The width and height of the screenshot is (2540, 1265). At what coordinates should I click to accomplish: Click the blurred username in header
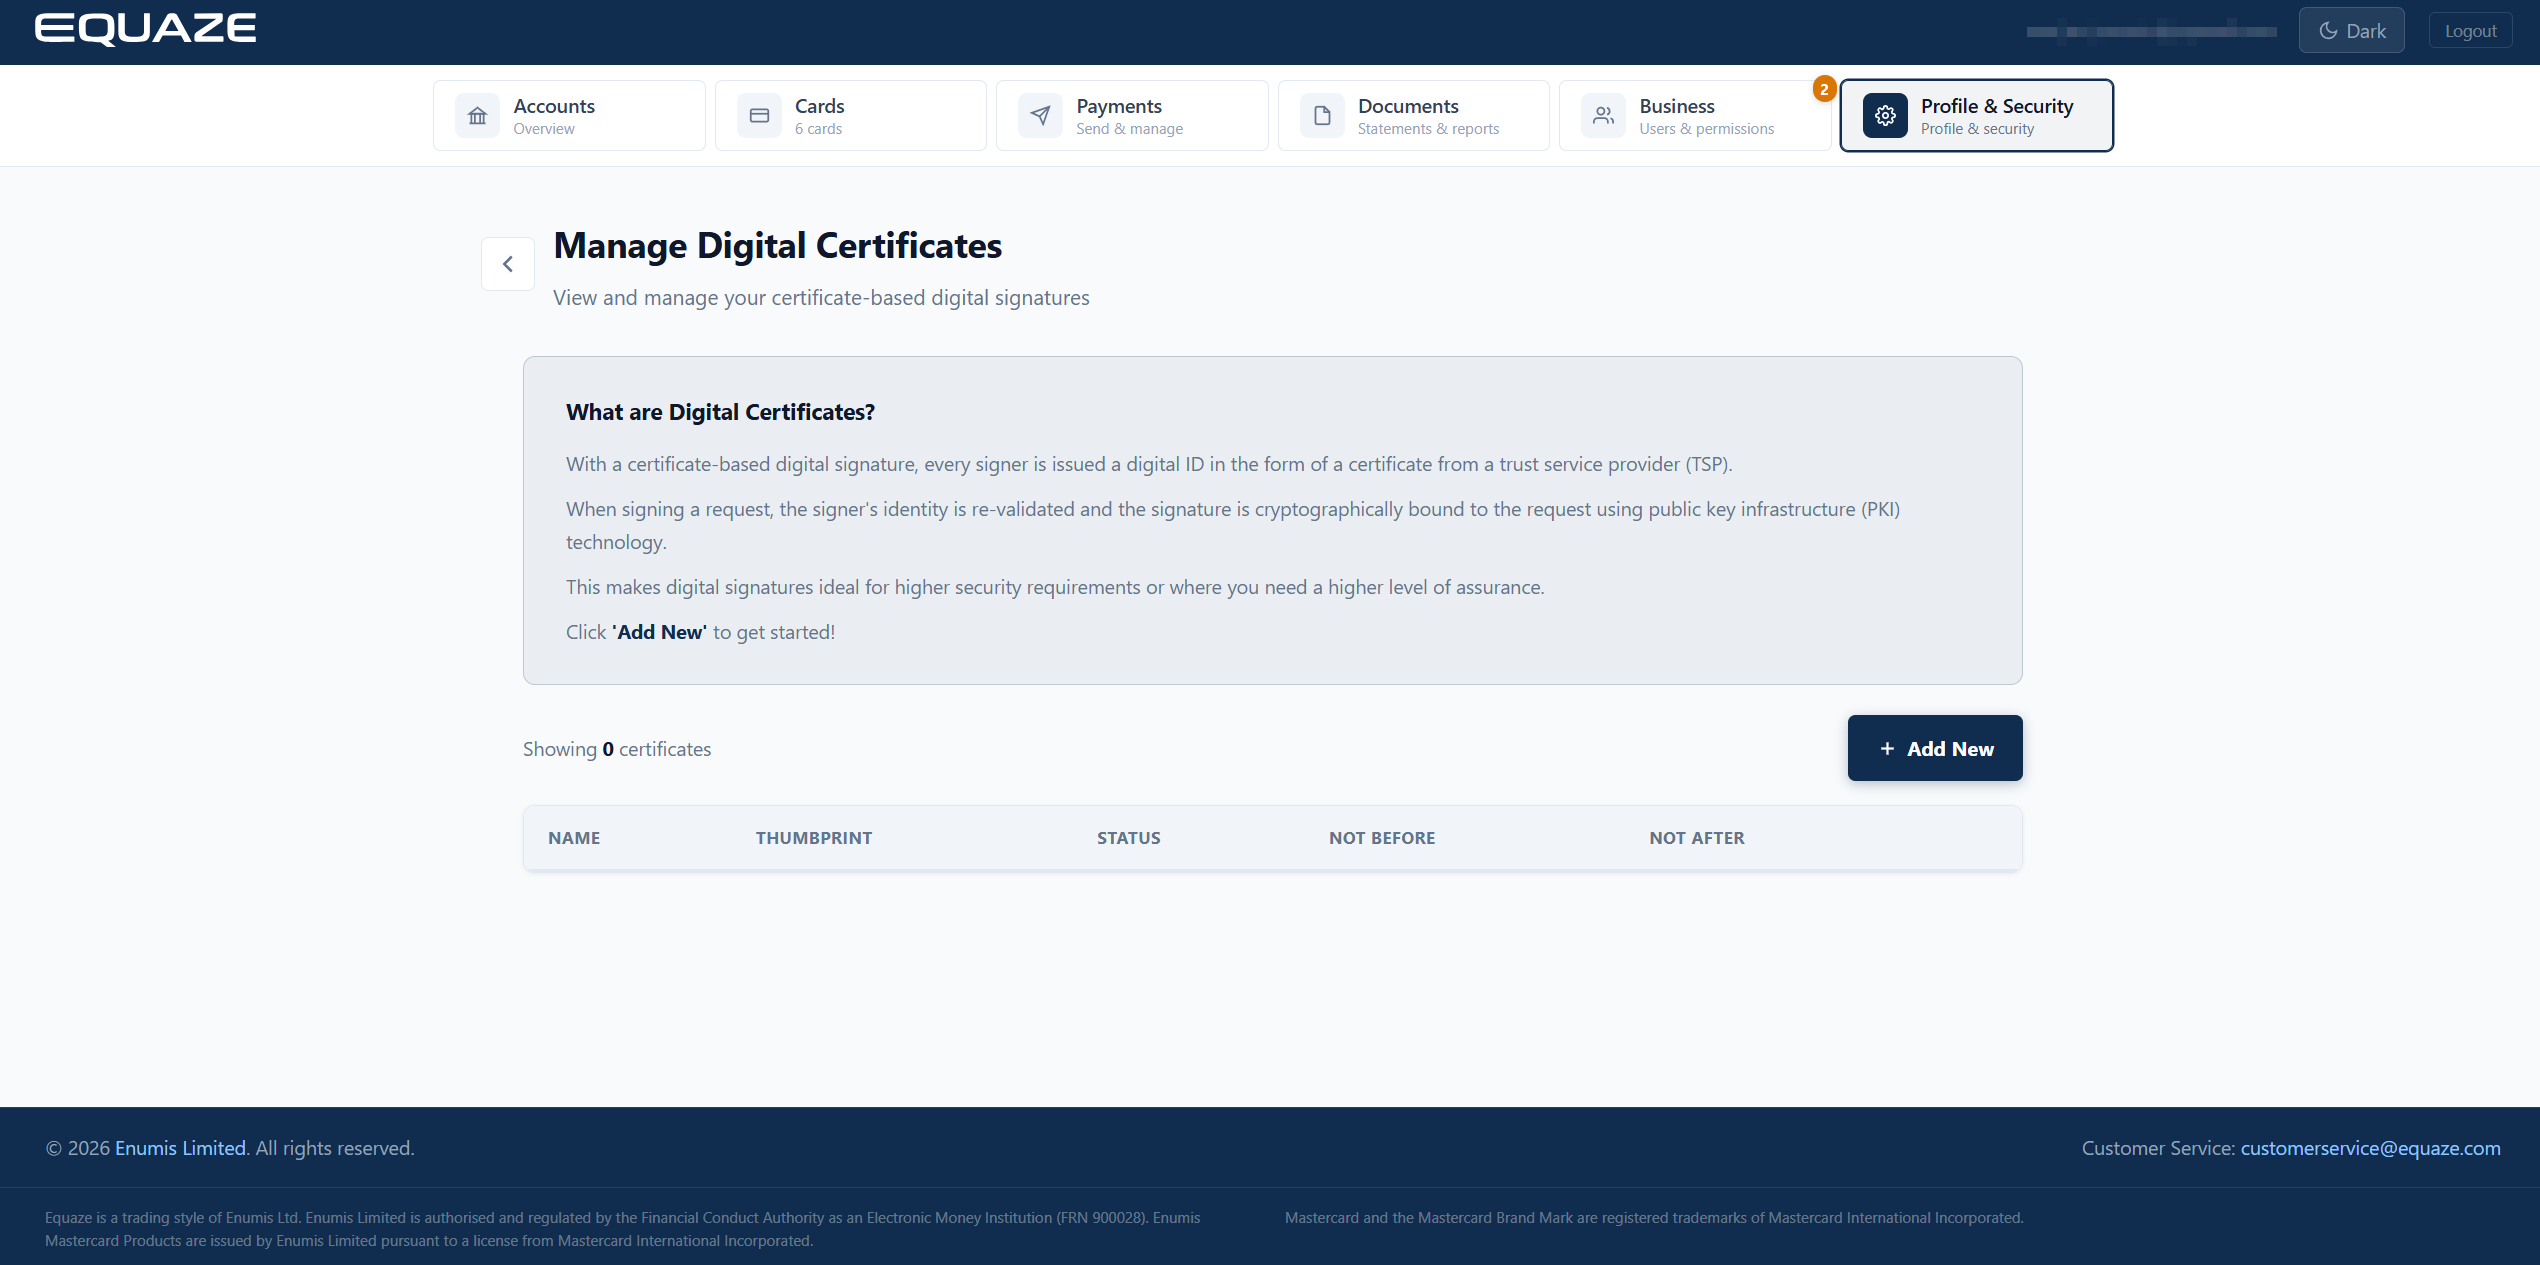(2151, 31)
